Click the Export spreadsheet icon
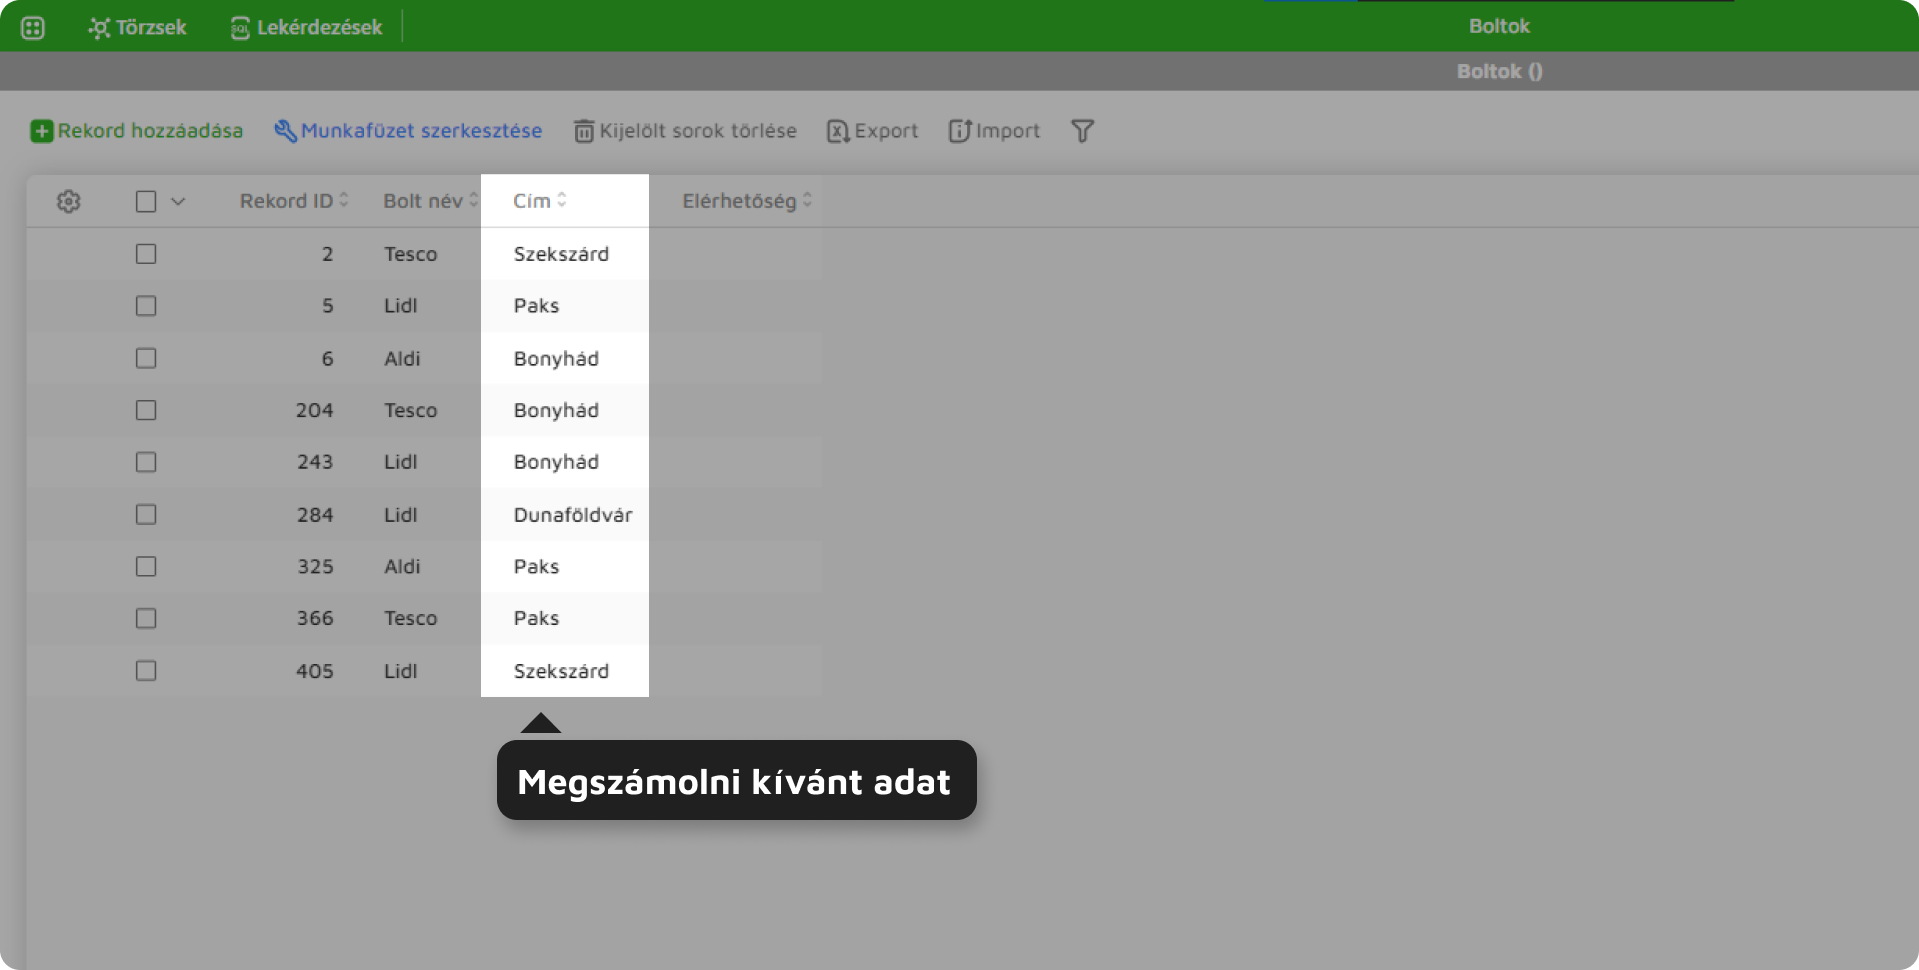This screenshot has width=1919, height=970. (838, 131)
